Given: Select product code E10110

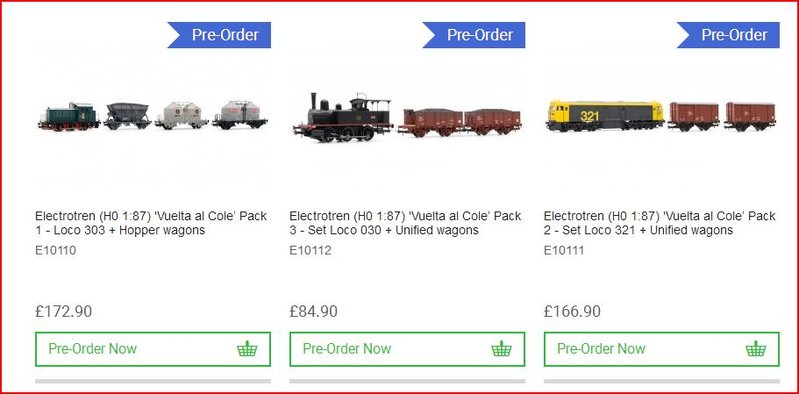Looking at the screenshot, I should click(x=56, y=251).
